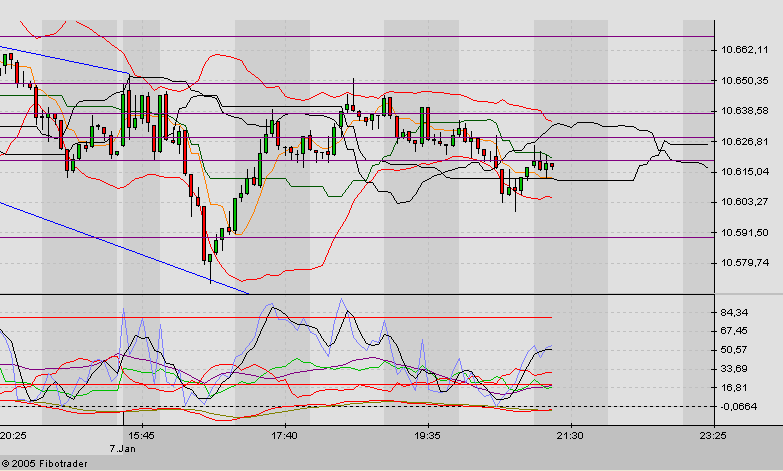Select the 10.638,58 price level label

(744, 111)
